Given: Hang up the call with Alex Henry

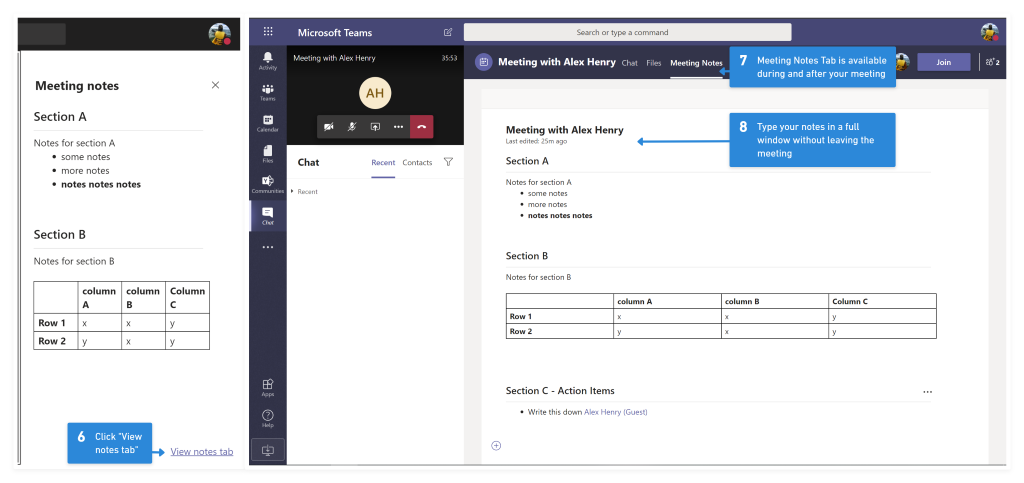Looking at the screenshot, I should coord(422,127).
